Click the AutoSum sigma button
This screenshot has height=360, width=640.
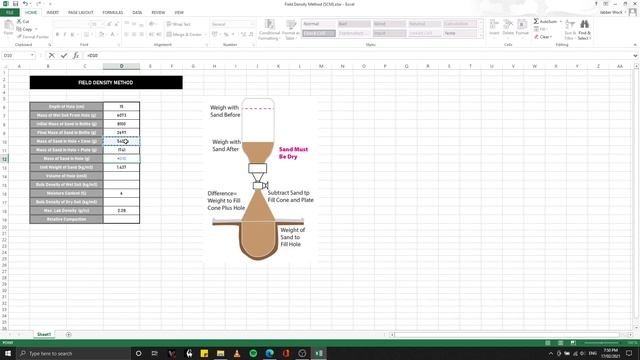coord(545,21)
